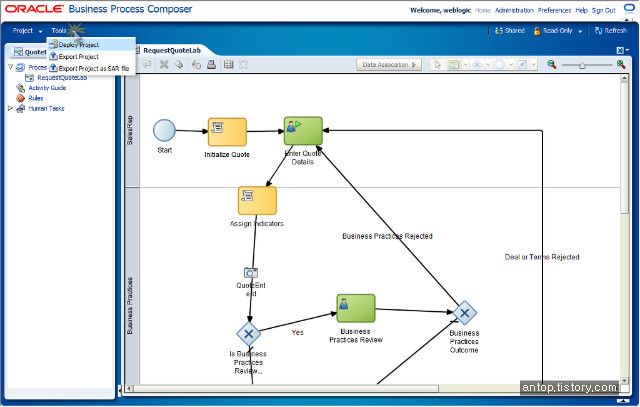The height and width of the screenshot is (407, 640).
Task: Click the horizontal scrollbar of the canvas
Action: (x=286, y=389)
